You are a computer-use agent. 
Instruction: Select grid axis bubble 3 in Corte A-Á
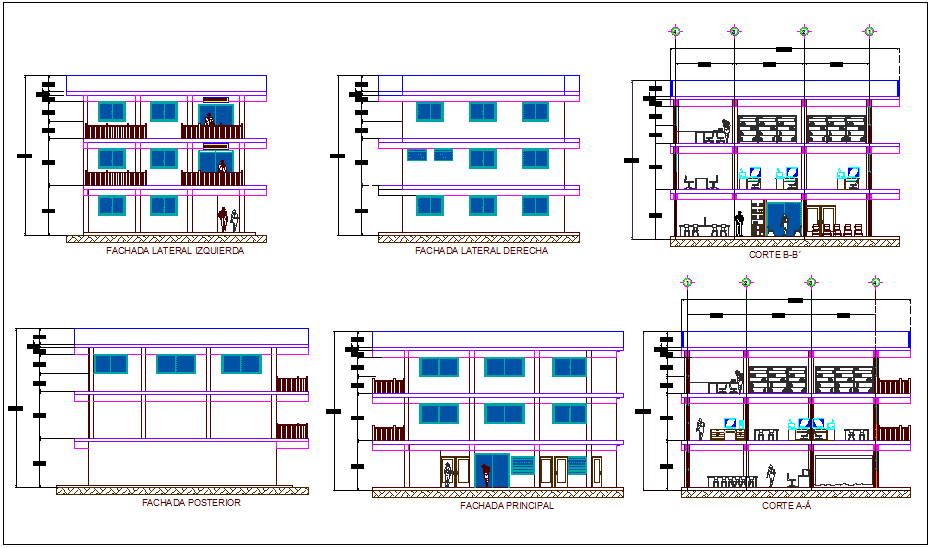[x=811, y=282]
